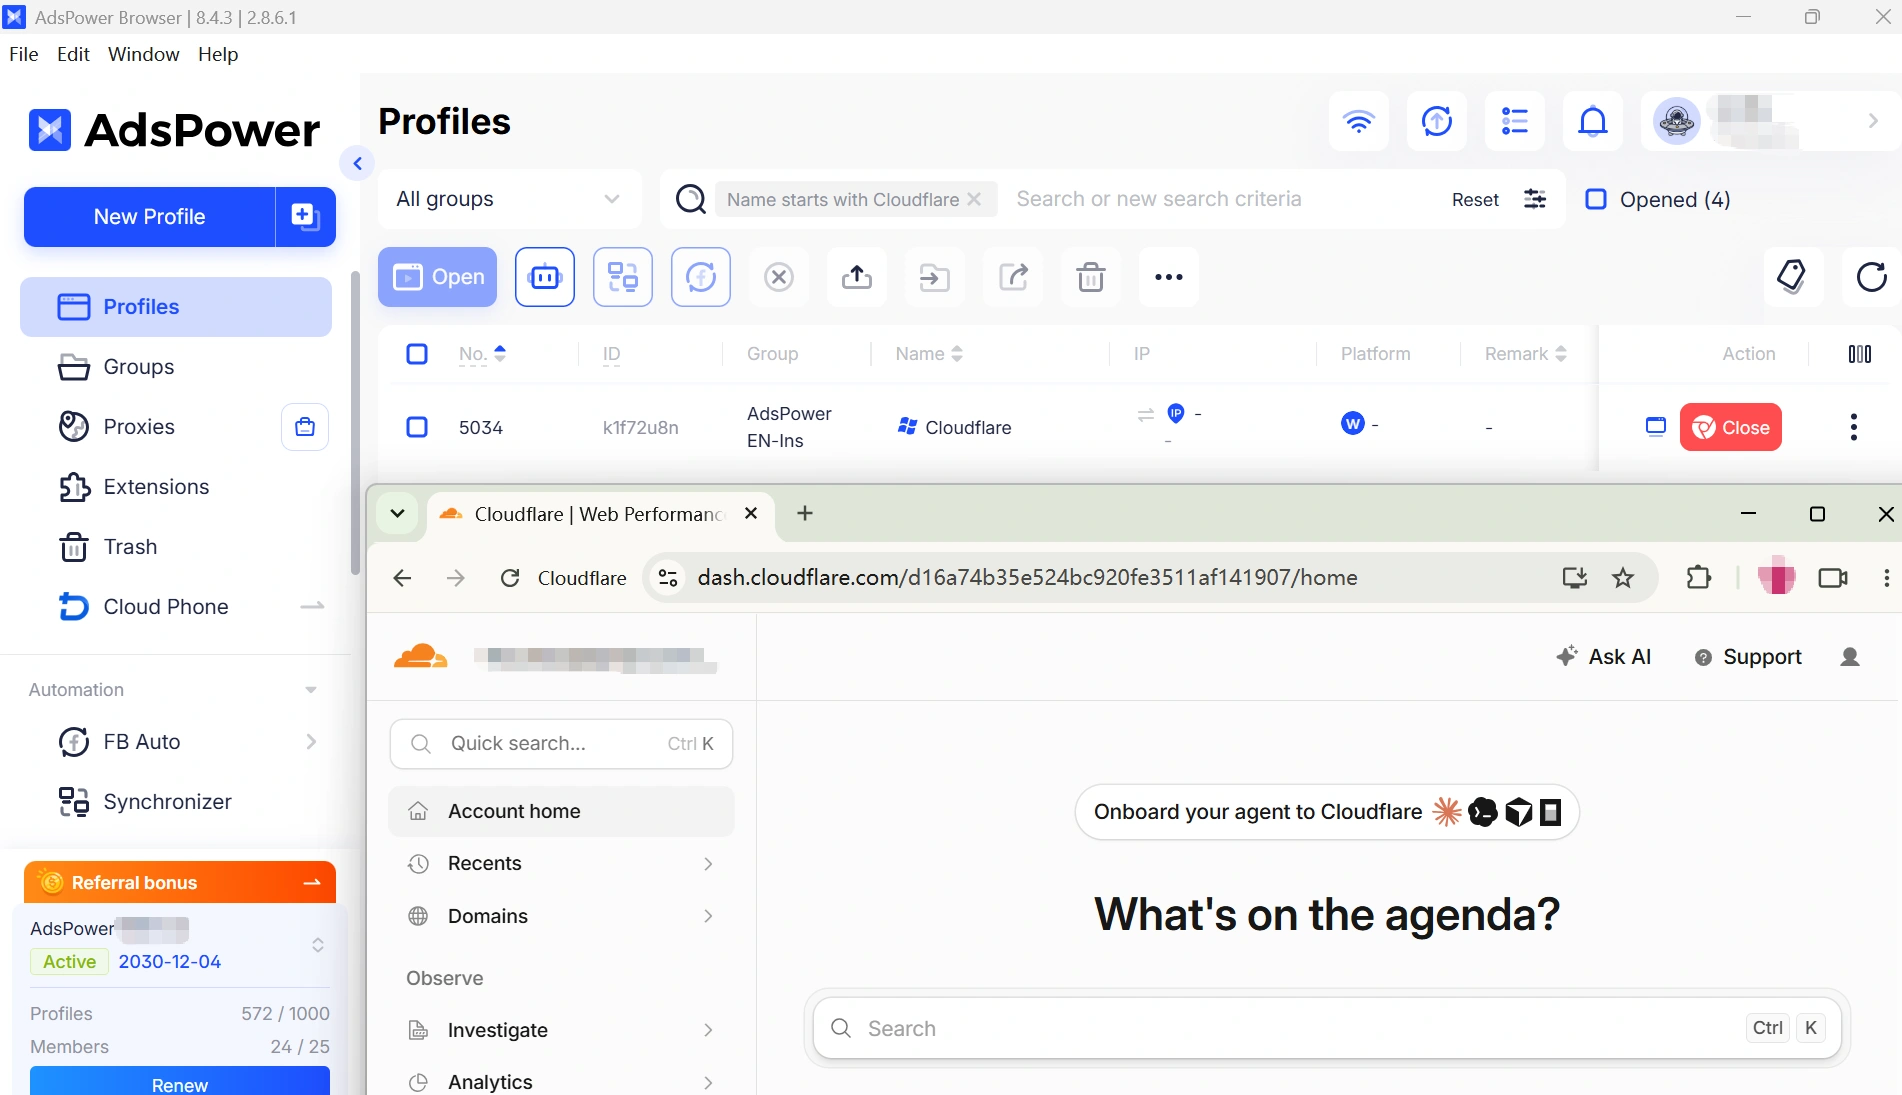Click the update arrow icon in header
The width and height of the screenshot is (1902, 1095).
click(1436, 121)
